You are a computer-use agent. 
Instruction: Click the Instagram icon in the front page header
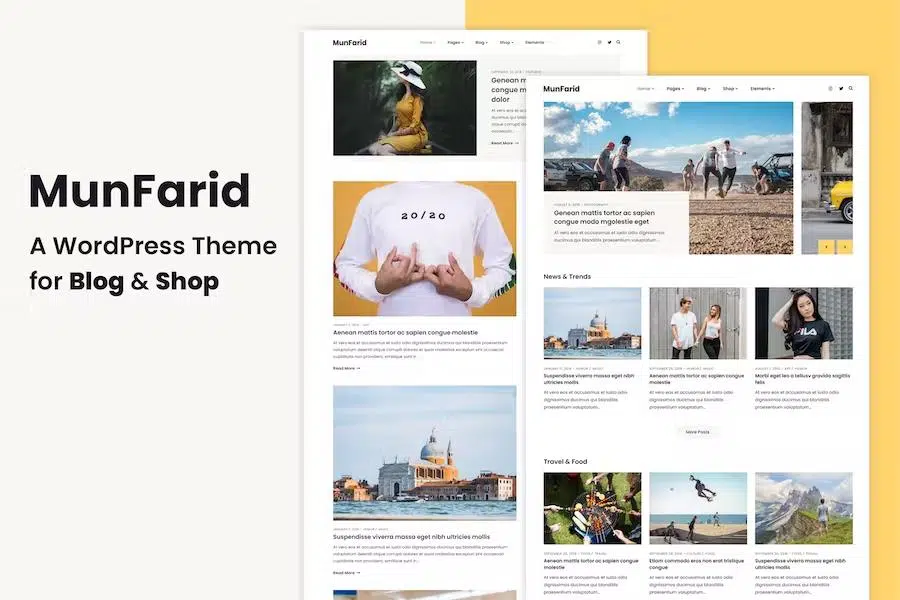point(830,88)
